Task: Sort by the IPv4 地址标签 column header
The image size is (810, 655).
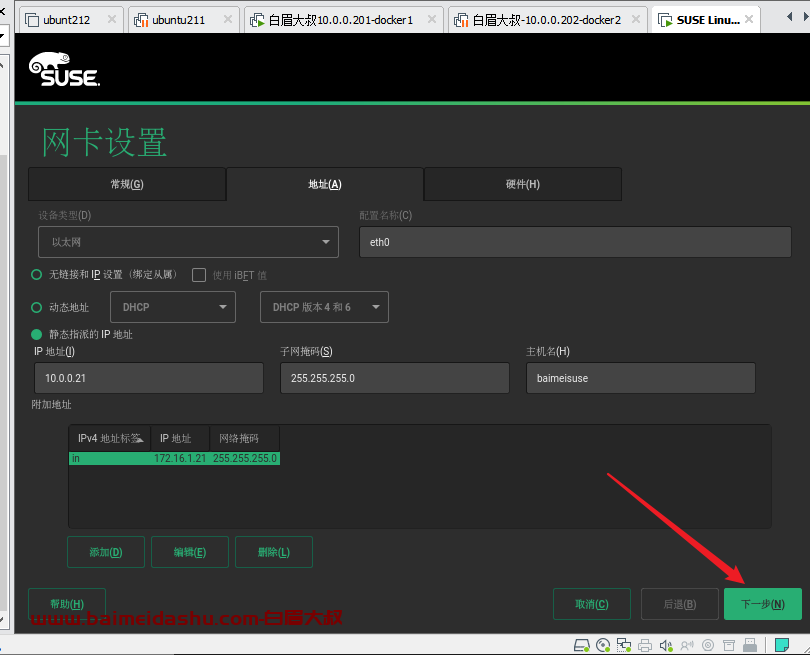Action: coord(110,438)
